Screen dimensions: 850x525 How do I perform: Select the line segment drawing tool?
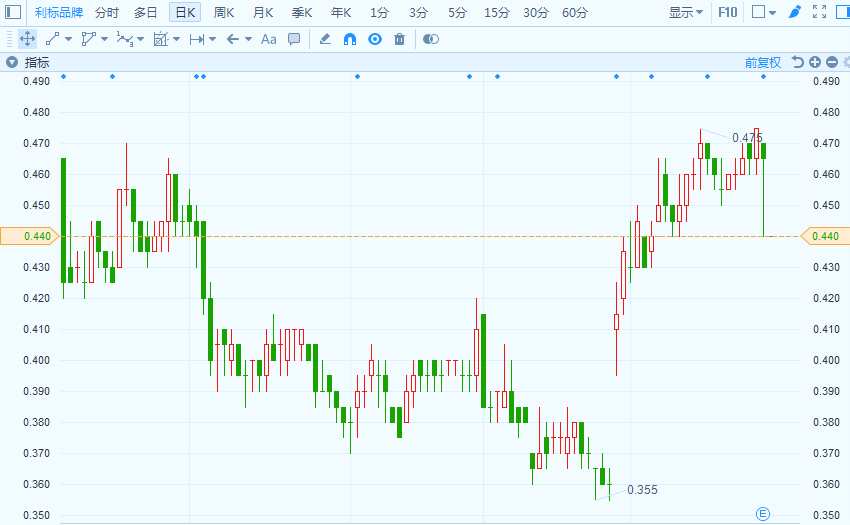click(x=53, y=39)
